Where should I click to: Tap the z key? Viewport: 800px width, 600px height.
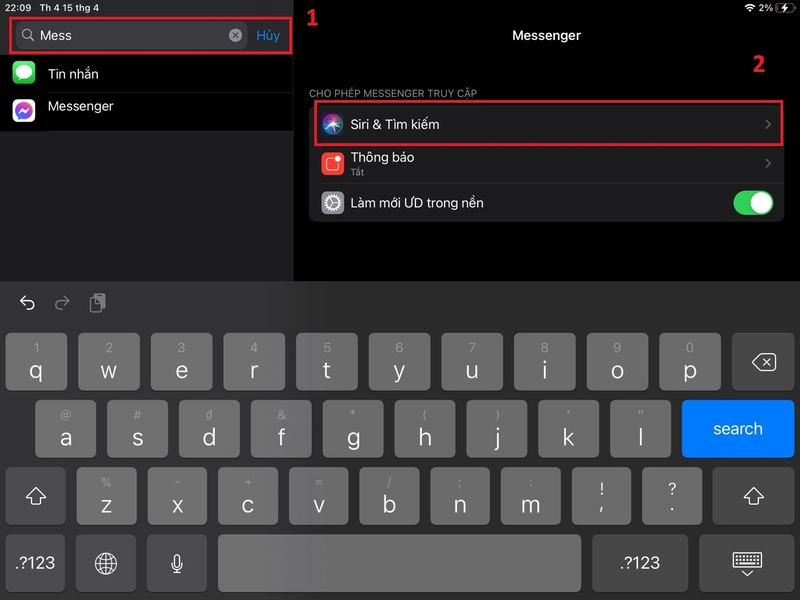tap(107, 496)
